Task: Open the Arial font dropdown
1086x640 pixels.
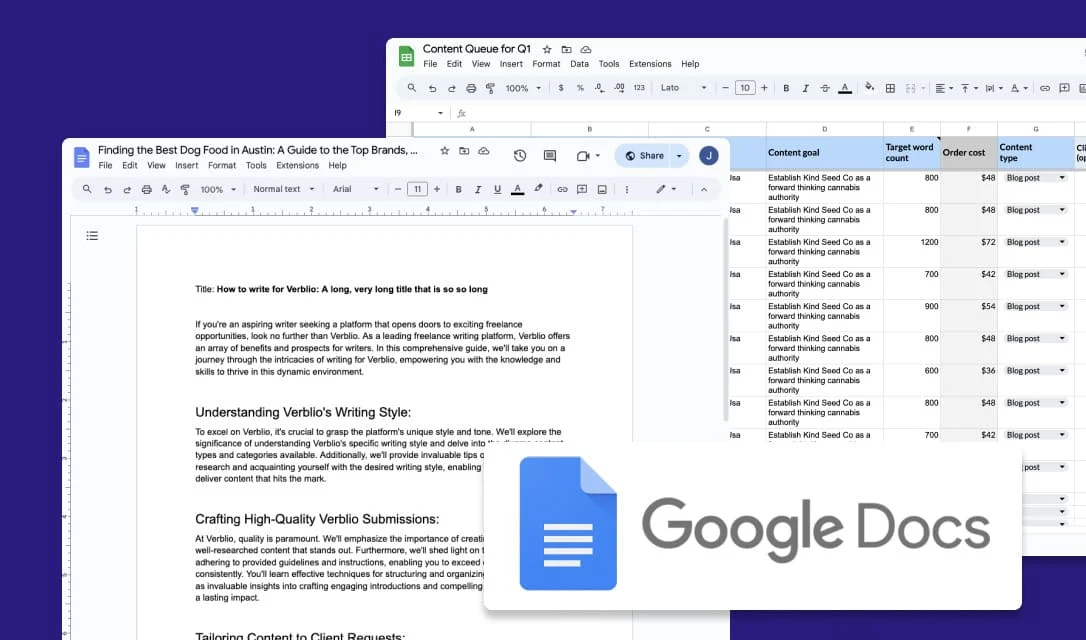Action: pos(356,189)
